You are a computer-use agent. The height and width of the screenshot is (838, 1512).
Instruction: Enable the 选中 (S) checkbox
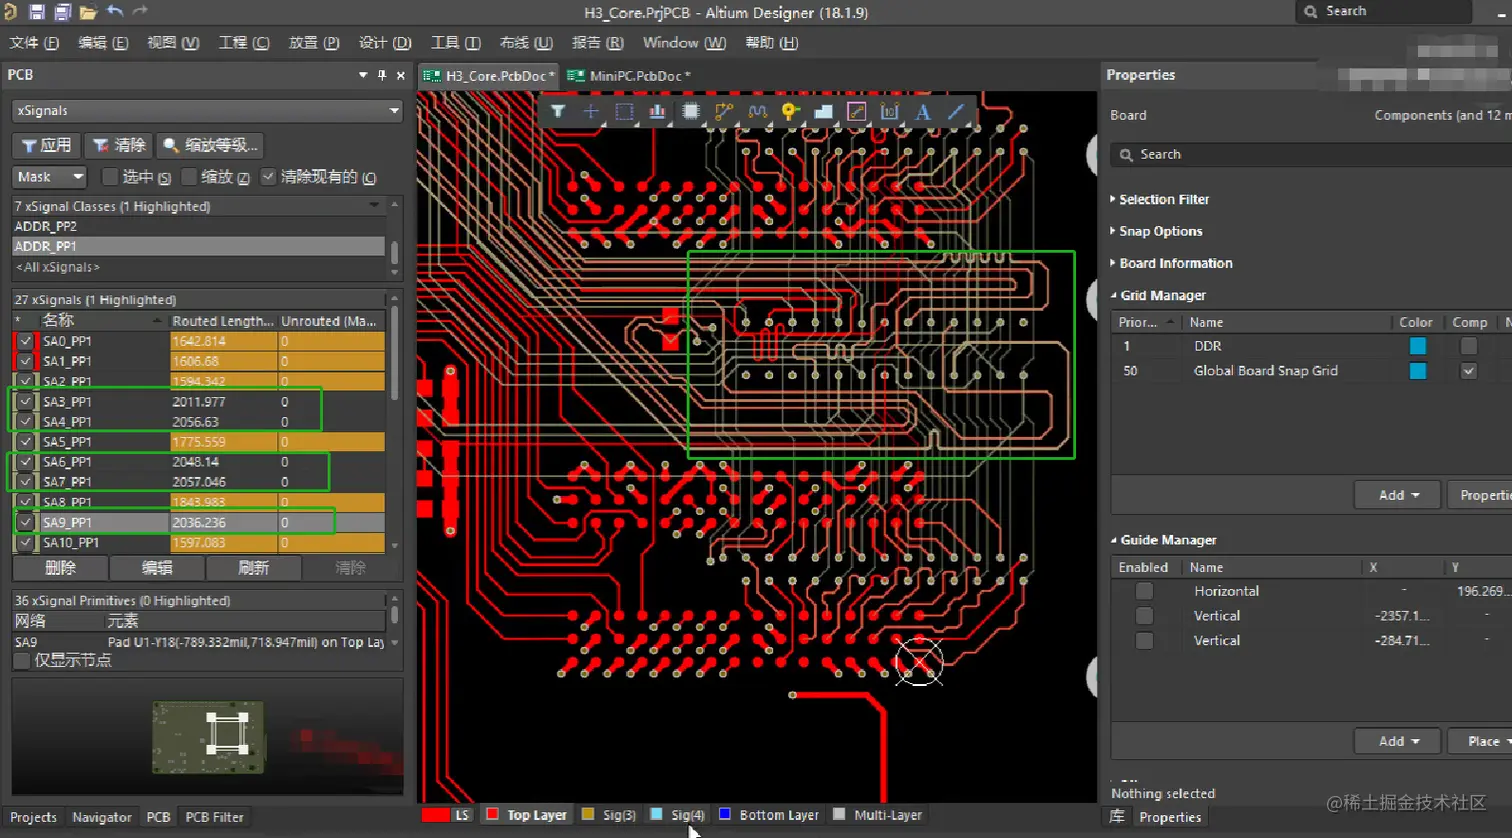110,177
